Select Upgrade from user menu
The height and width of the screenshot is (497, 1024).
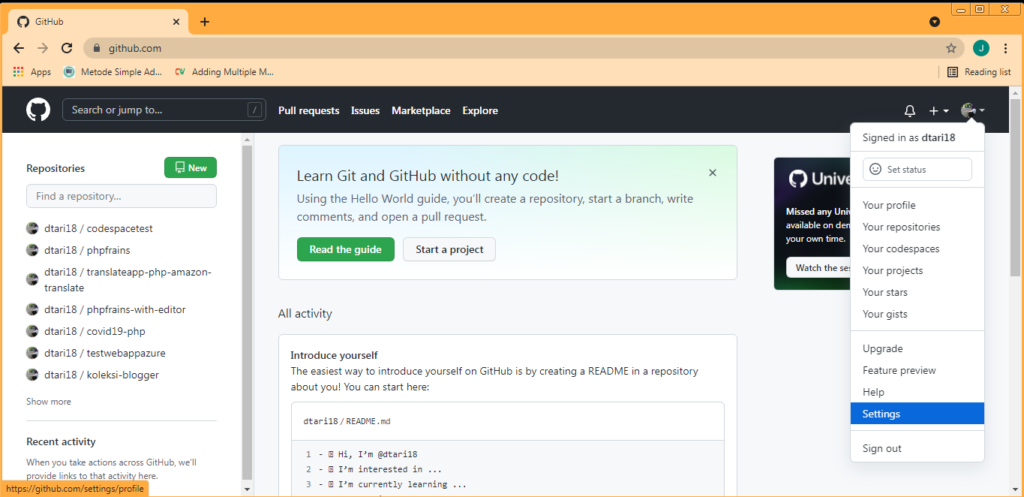917,348
